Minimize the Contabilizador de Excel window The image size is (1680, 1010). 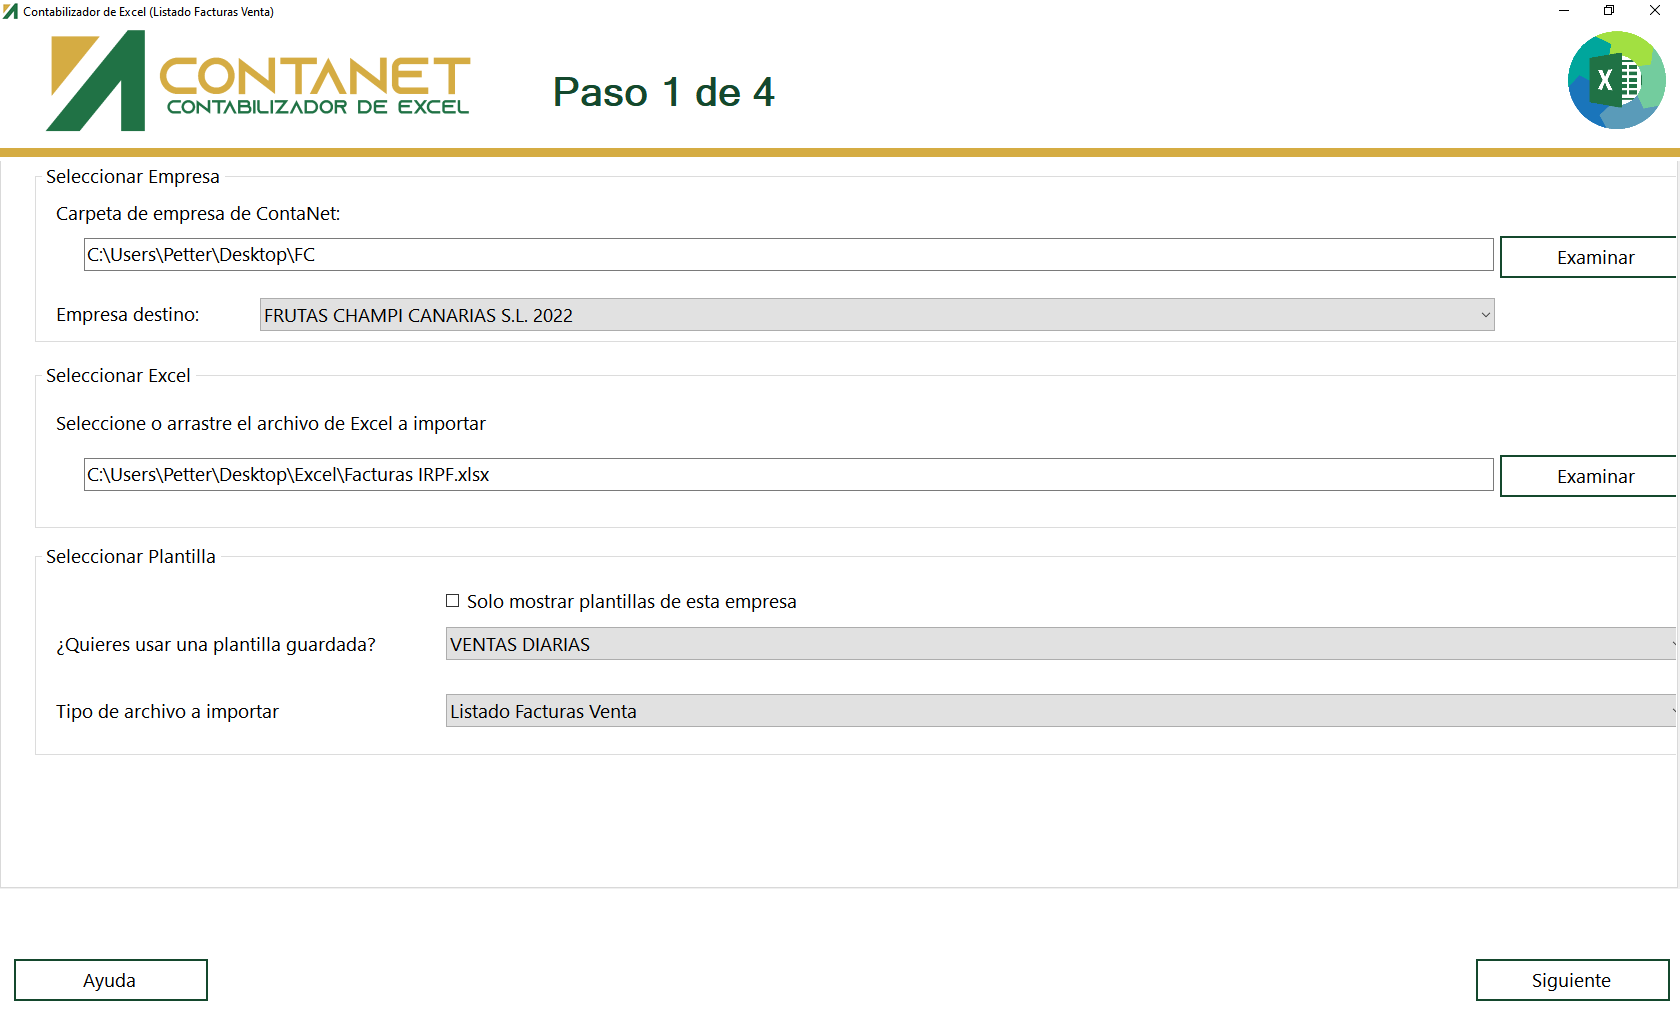1564,11
